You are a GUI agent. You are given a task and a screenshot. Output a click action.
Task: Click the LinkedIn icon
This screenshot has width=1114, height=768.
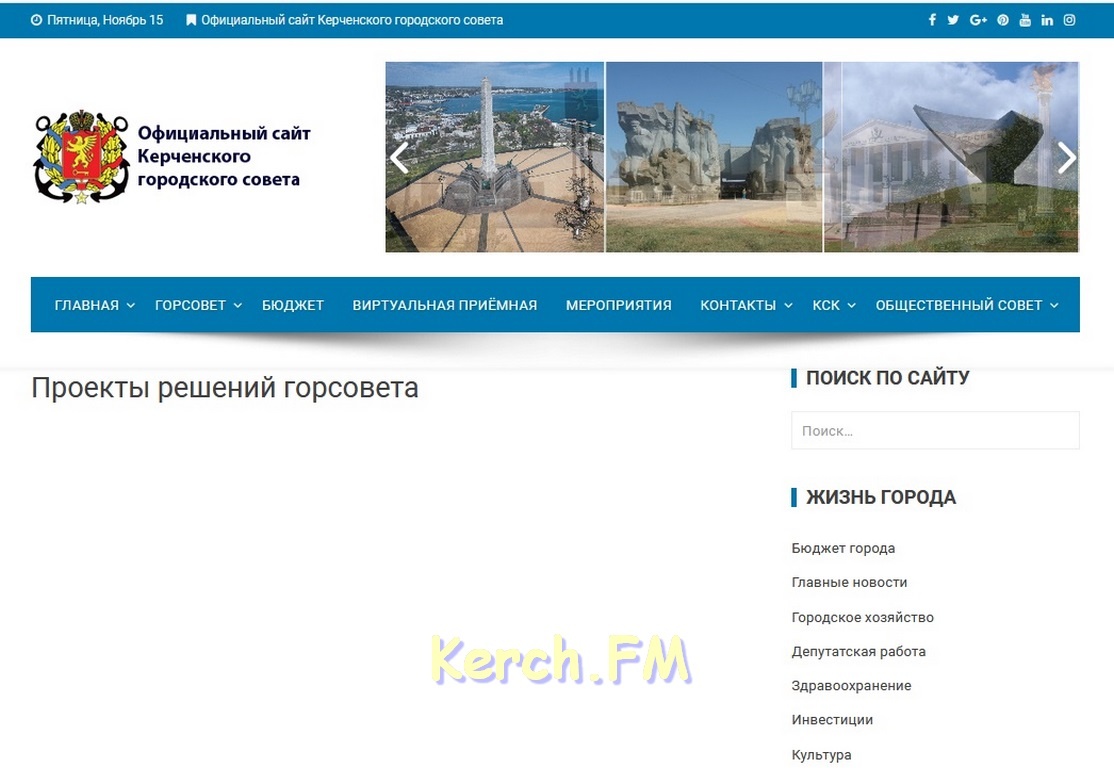coord(1047,20)
